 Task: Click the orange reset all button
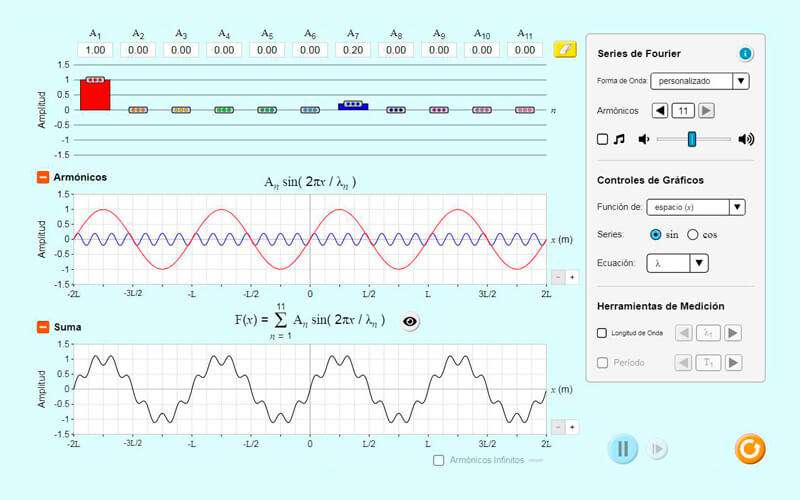point(750,449)
